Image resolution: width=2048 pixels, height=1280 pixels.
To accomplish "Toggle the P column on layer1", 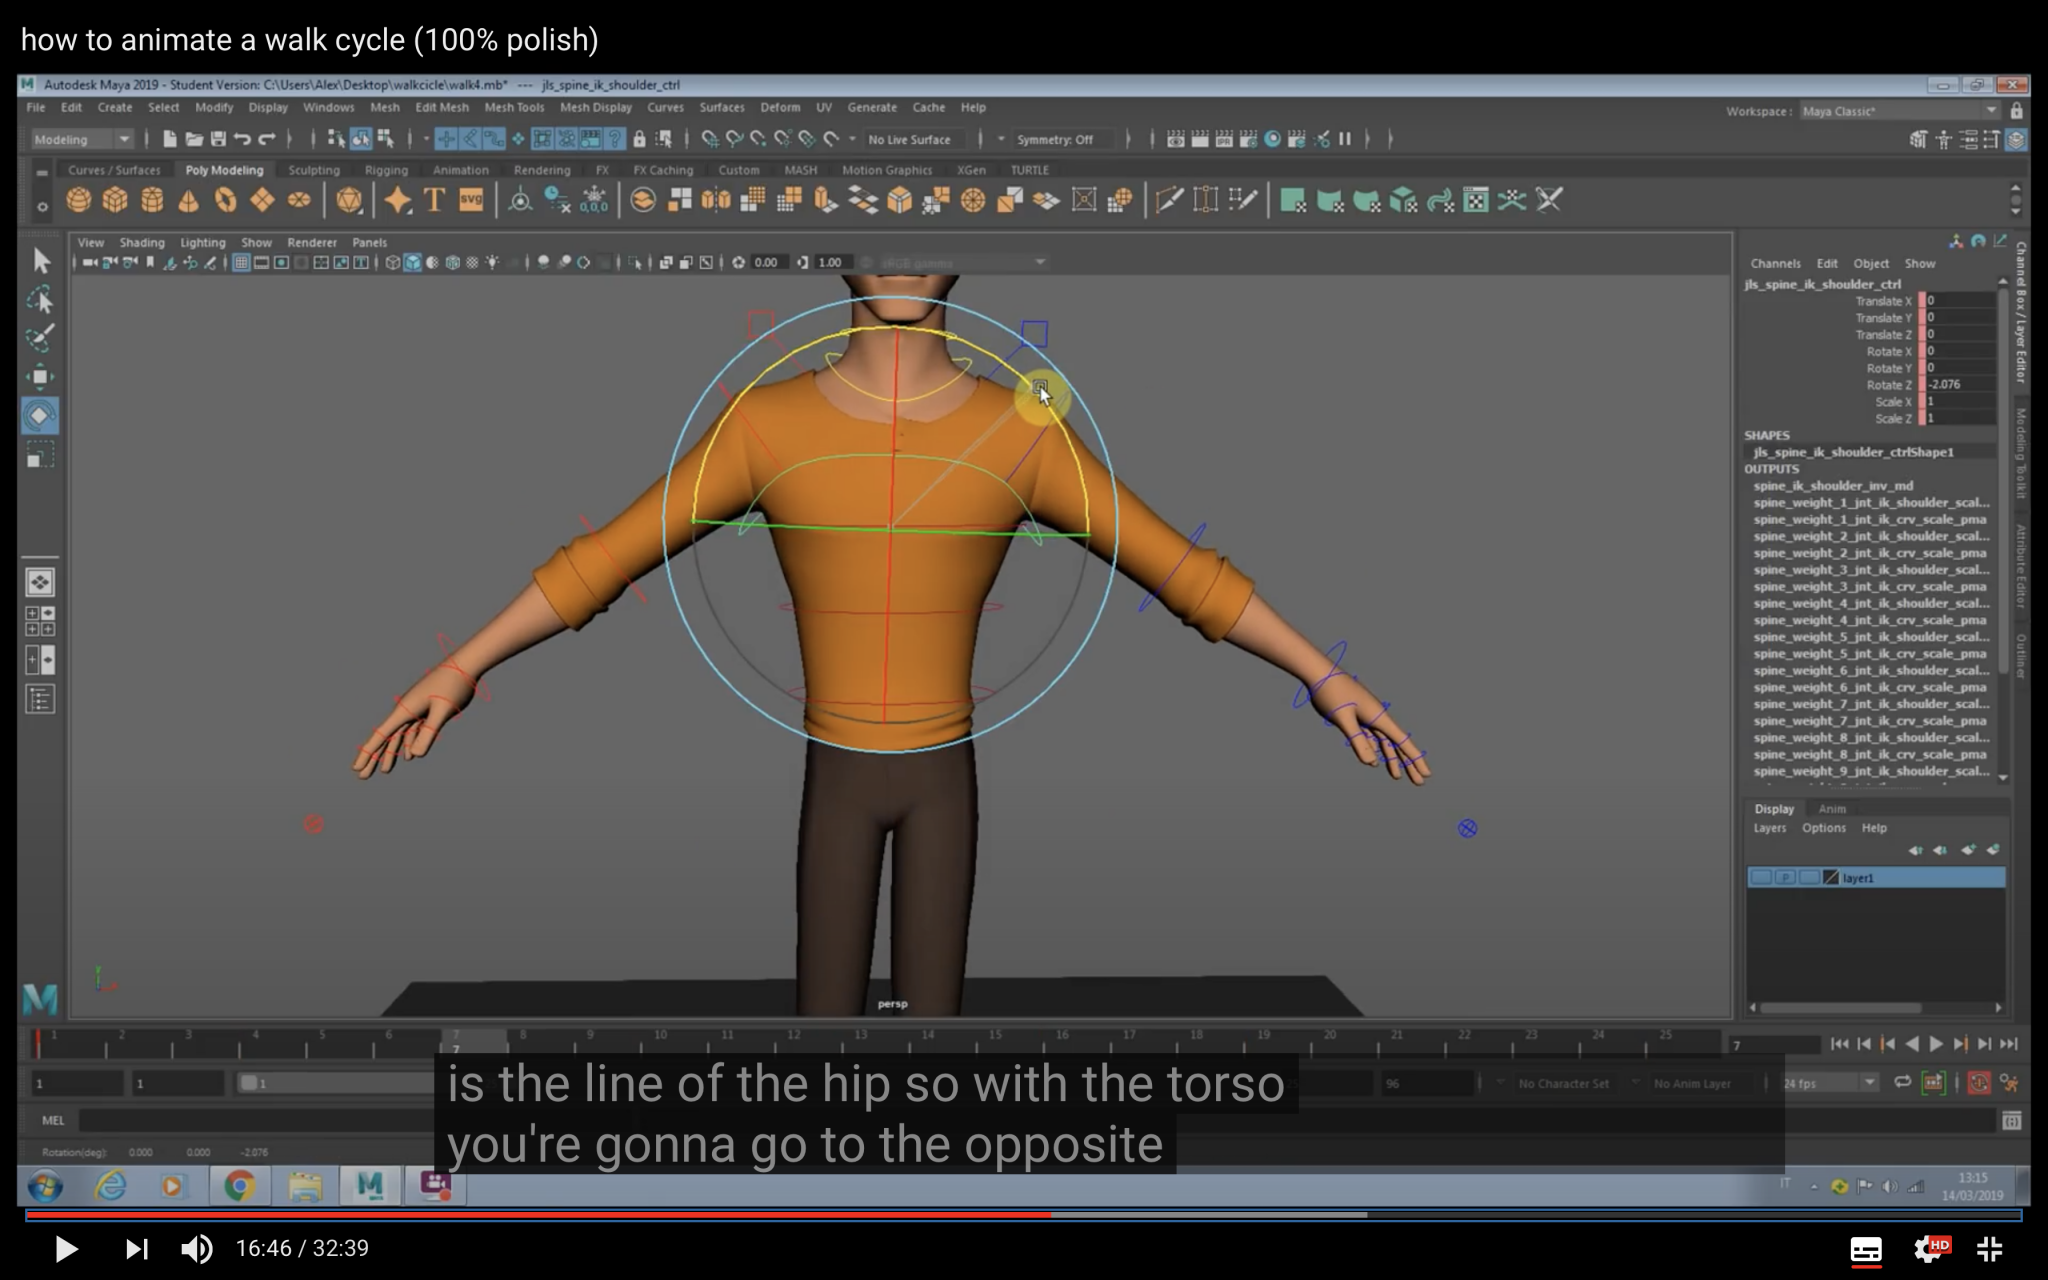I will point(1785,877).
